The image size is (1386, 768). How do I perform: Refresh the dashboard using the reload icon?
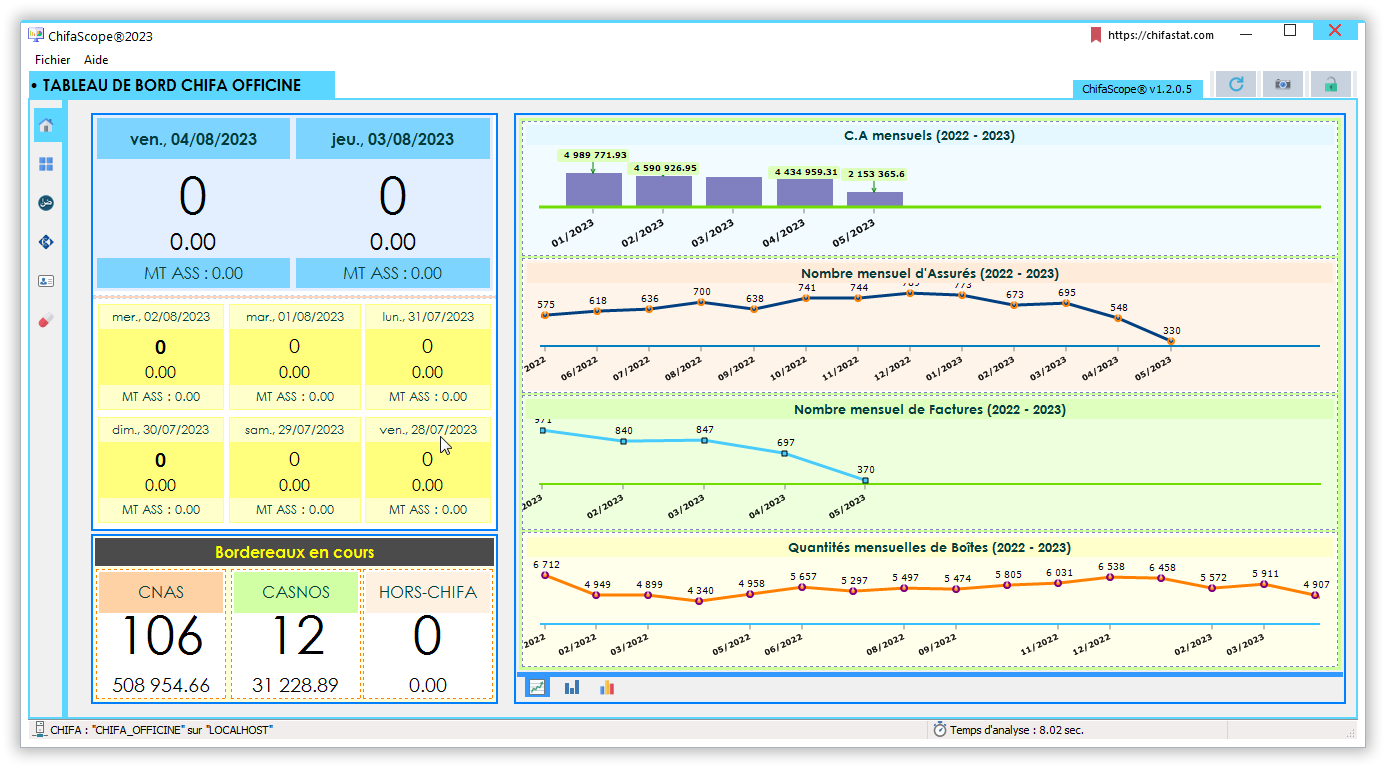1236,85
